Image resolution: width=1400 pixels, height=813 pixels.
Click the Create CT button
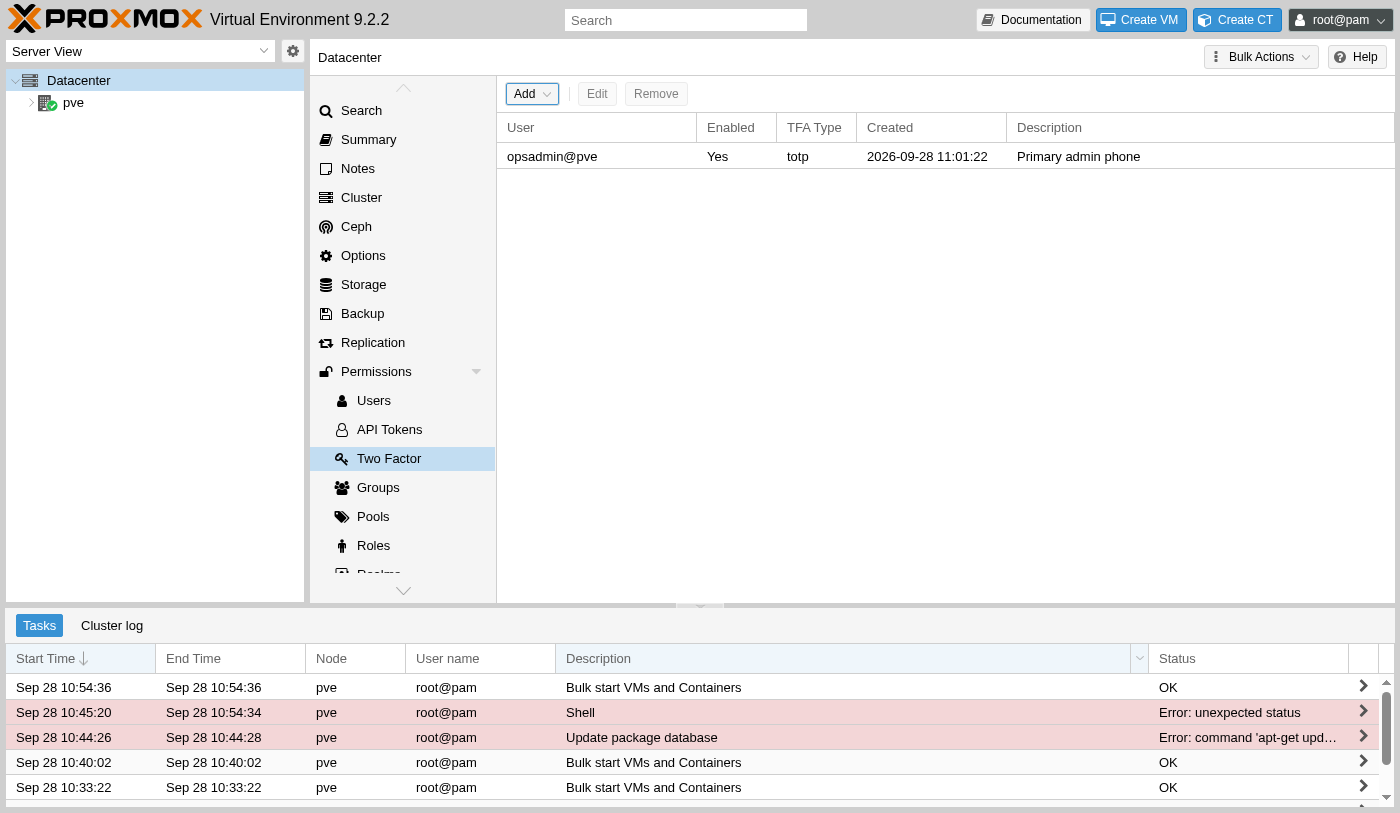[x=1237, y=20]
